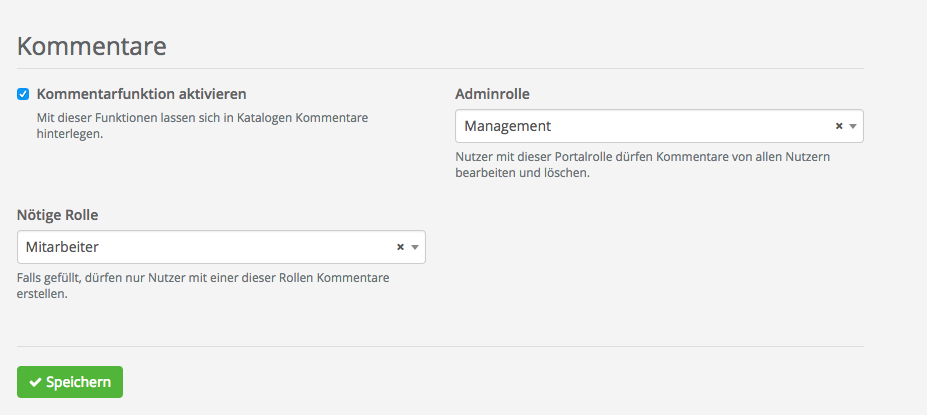This screenshot has width=927, height=415.
Task: Click the checkmark icon on Speichern
Action: pyautogui.click(x=35, y=382)
